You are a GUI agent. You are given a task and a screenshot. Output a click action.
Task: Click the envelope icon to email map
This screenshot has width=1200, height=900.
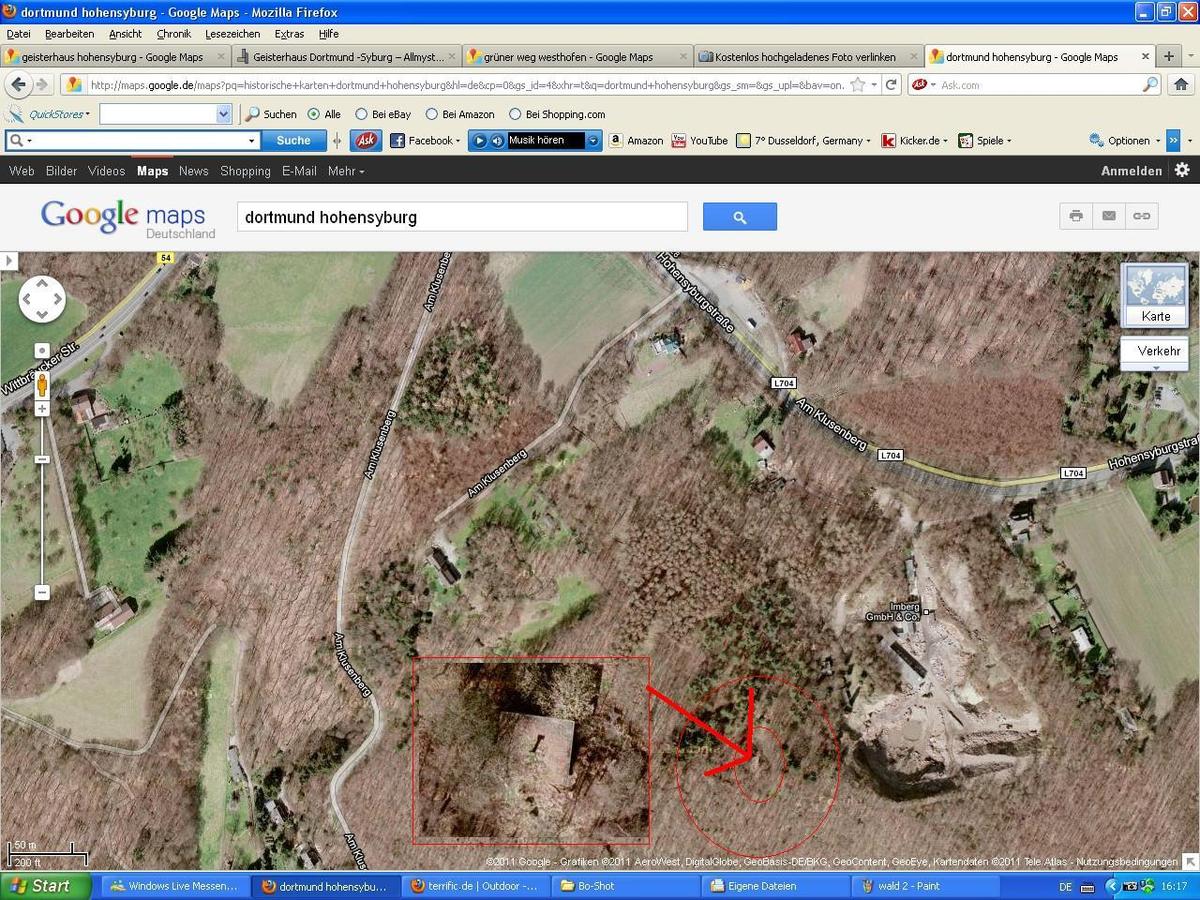1109,215
